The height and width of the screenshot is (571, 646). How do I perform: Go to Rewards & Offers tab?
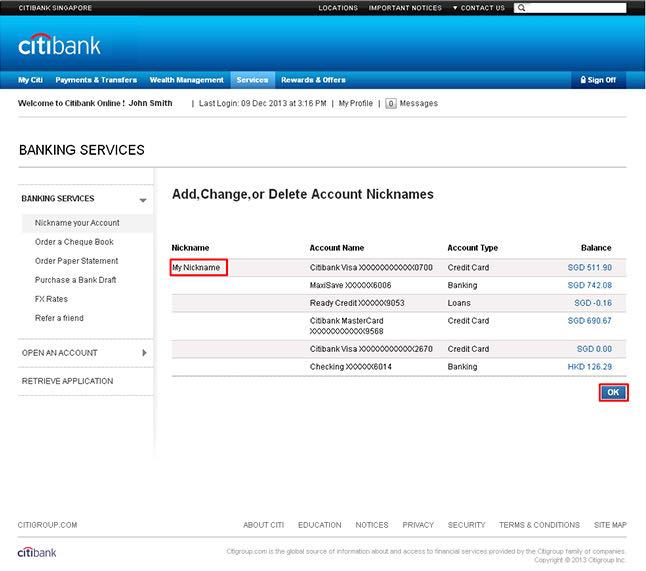[313, 80]
